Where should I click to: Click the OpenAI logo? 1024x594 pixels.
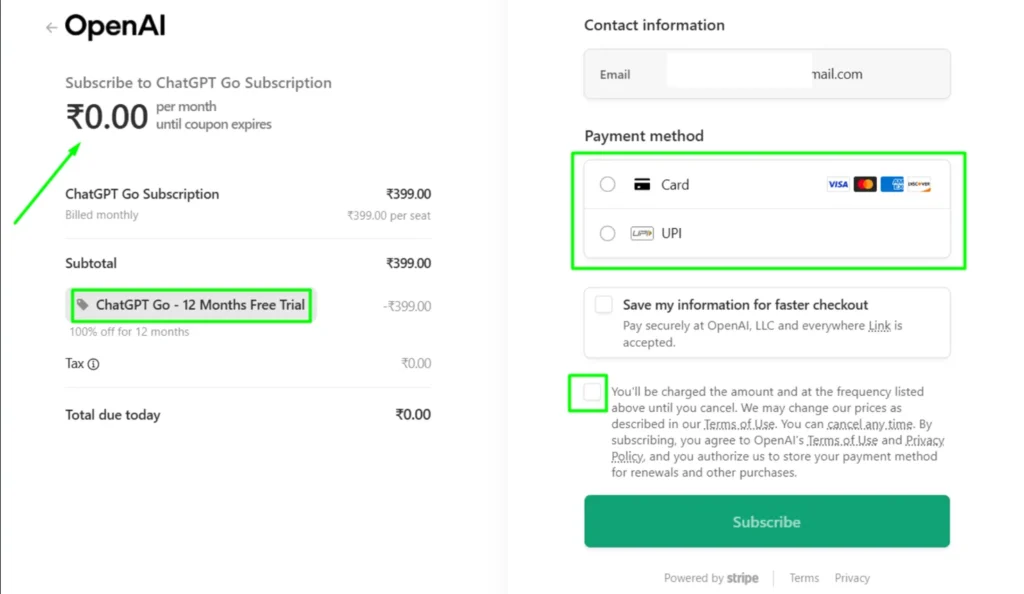tap(115, 27)
